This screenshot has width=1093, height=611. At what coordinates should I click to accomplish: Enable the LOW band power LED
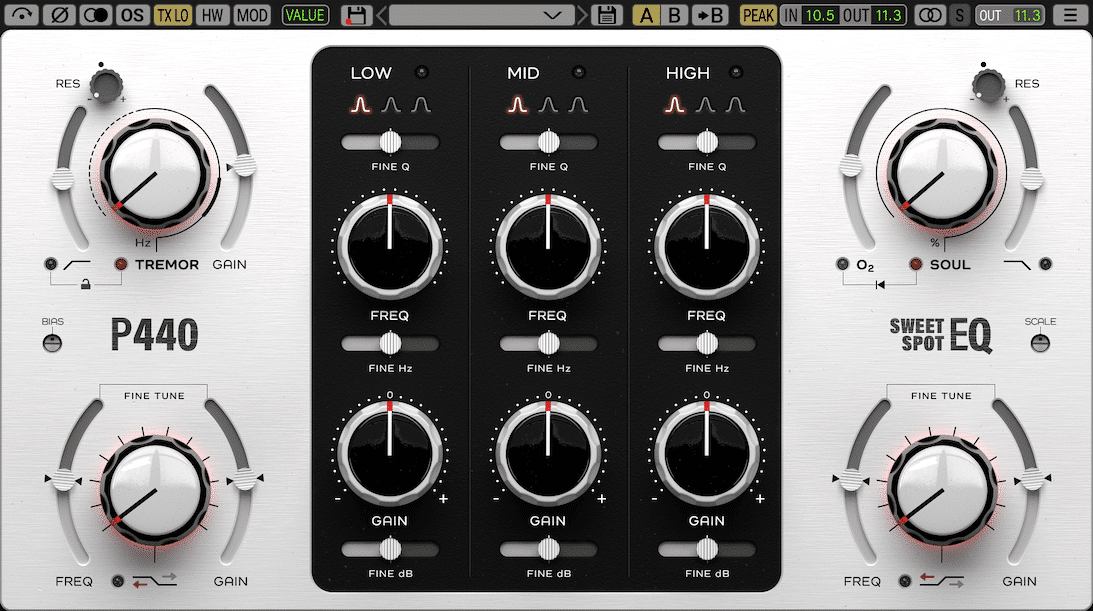coord(421,72)
